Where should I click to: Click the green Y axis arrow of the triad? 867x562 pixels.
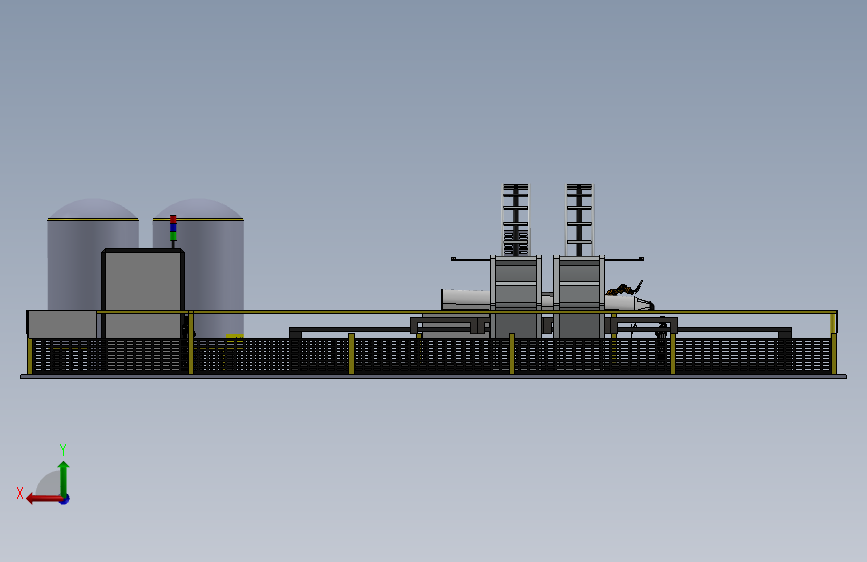pos(64,478)
